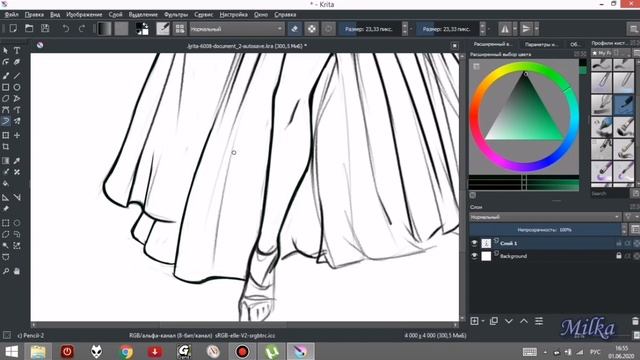
Task: Select the Rectangular Selection tool
Action: point(6,223)
